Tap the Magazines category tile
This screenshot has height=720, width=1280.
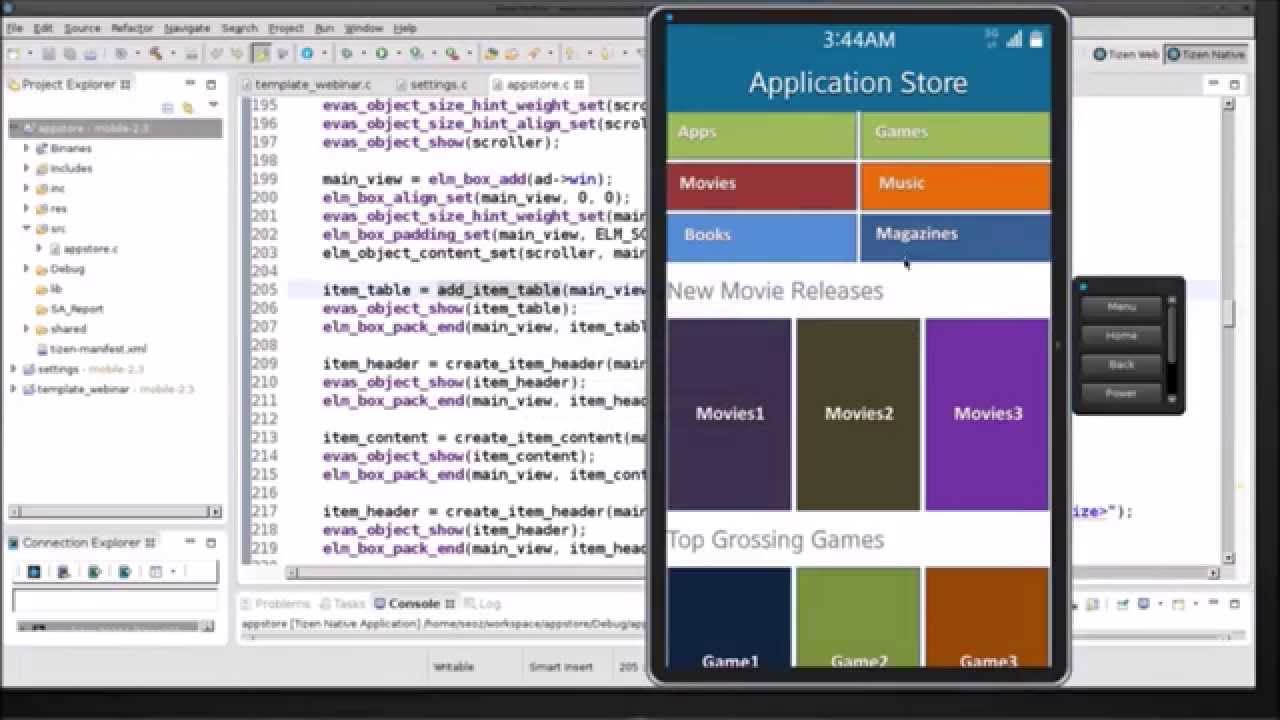tap(955, 237)
